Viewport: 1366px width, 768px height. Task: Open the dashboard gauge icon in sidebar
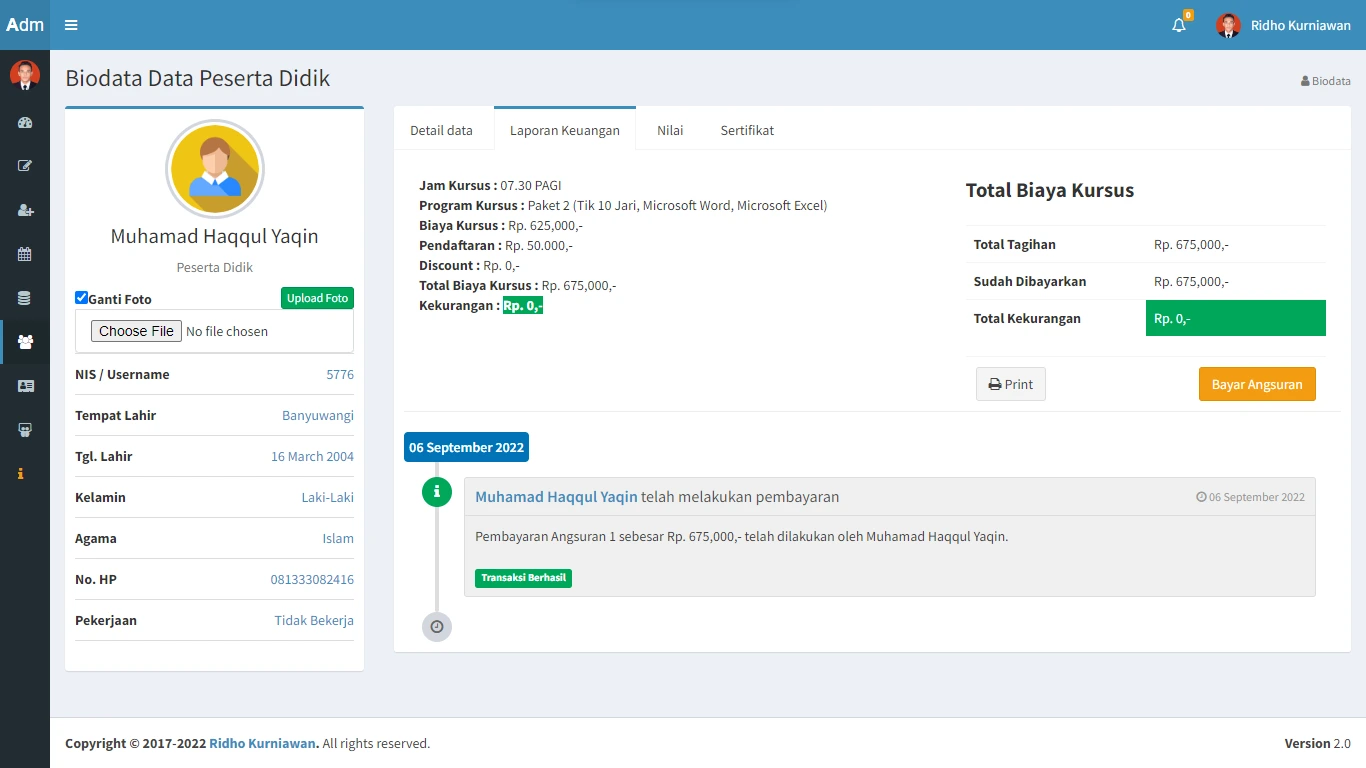(25, 122)
